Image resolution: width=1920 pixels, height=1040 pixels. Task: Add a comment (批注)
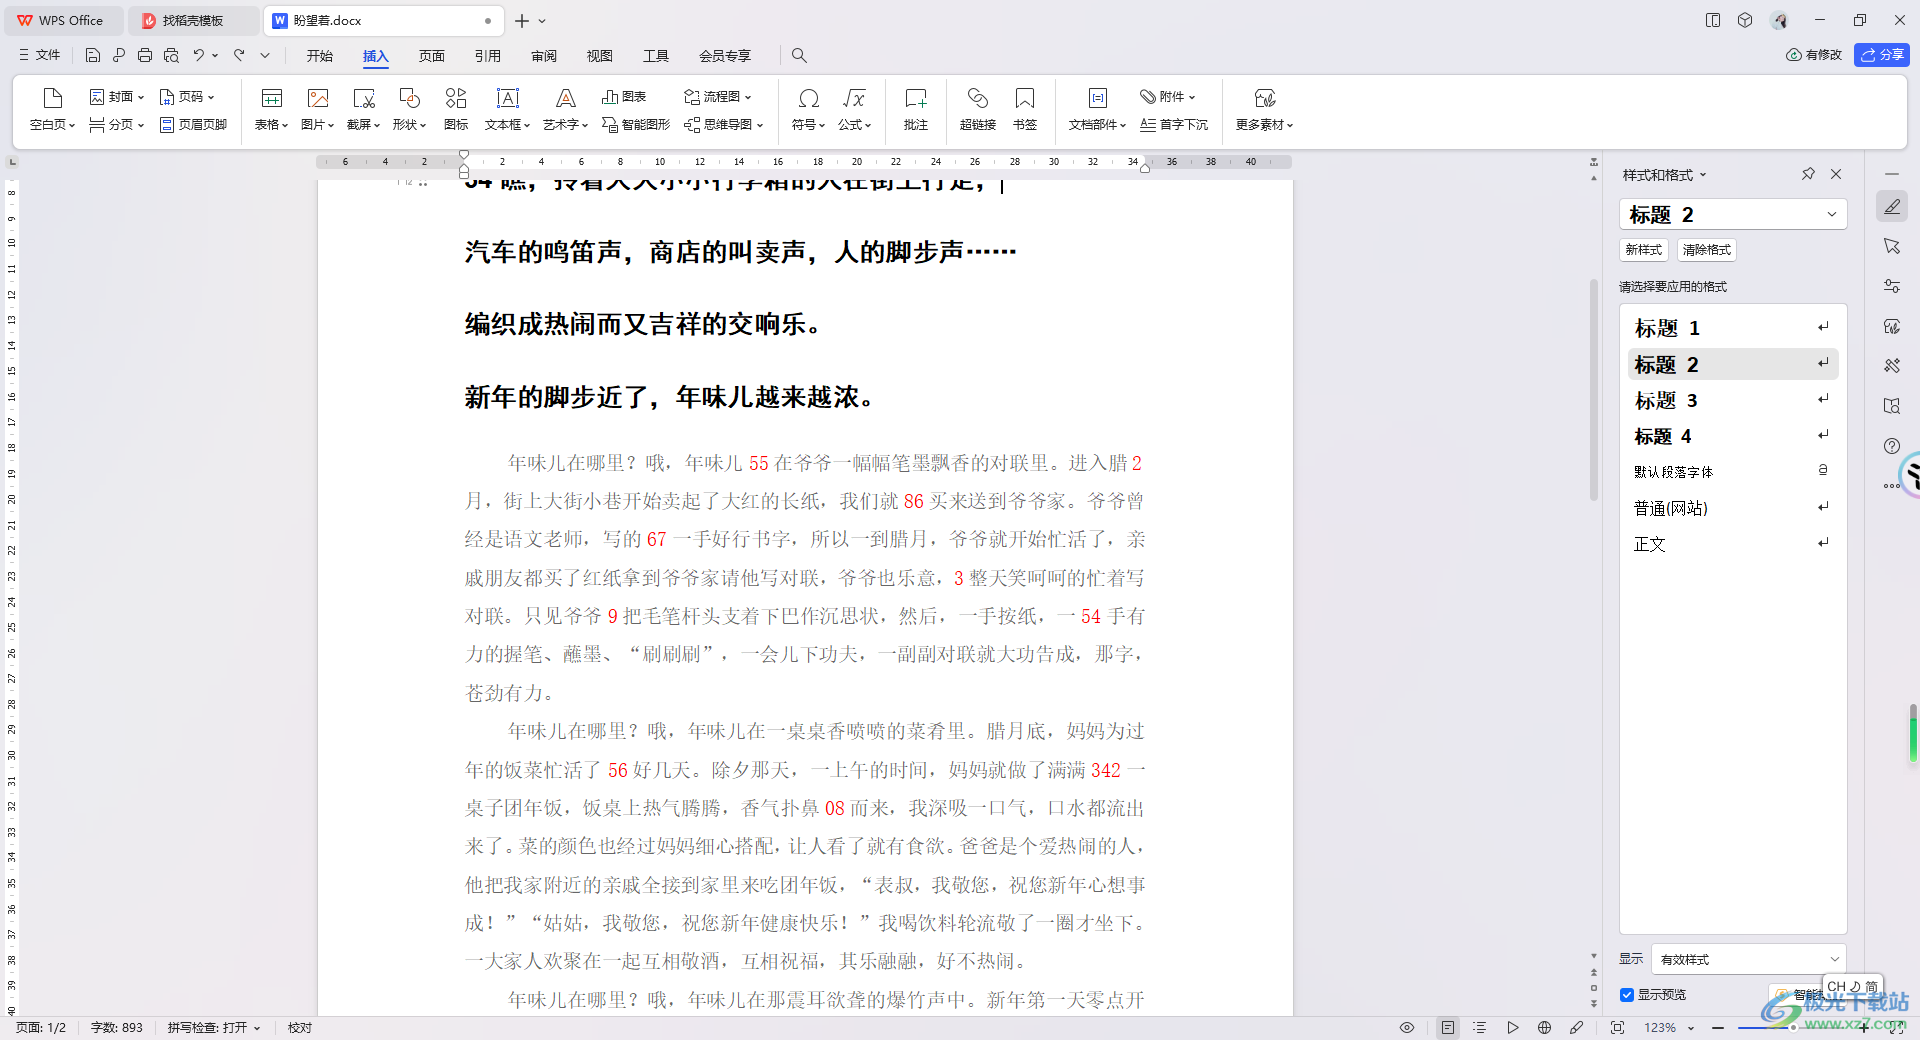[916, 109]
